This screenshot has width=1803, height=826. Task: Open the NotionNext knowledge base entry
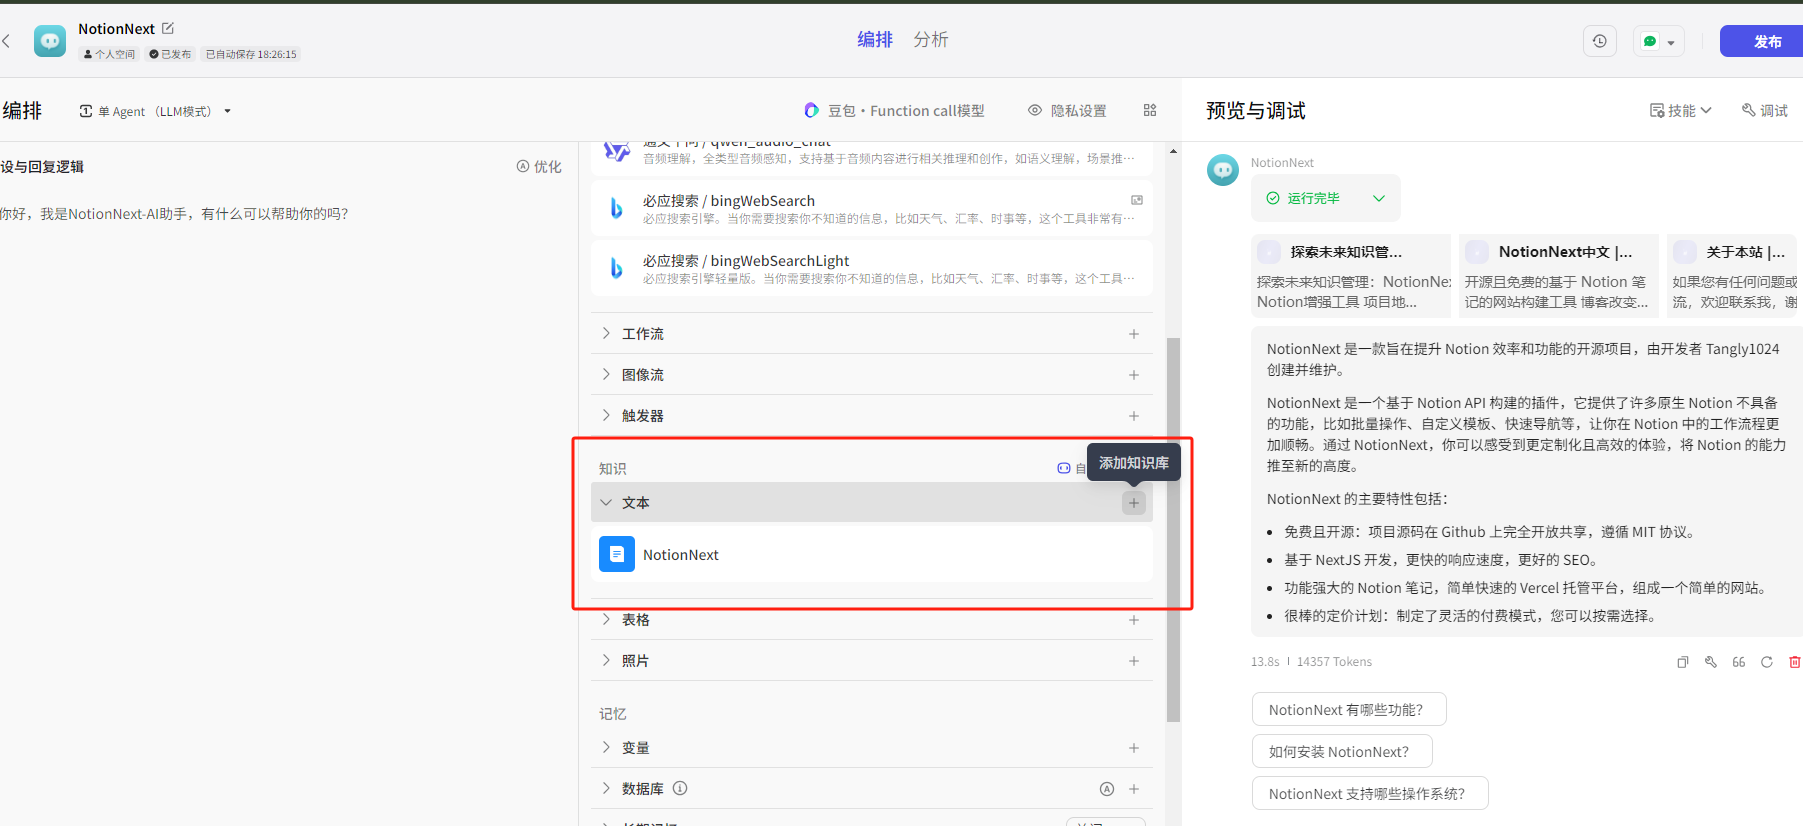[871, 555]
